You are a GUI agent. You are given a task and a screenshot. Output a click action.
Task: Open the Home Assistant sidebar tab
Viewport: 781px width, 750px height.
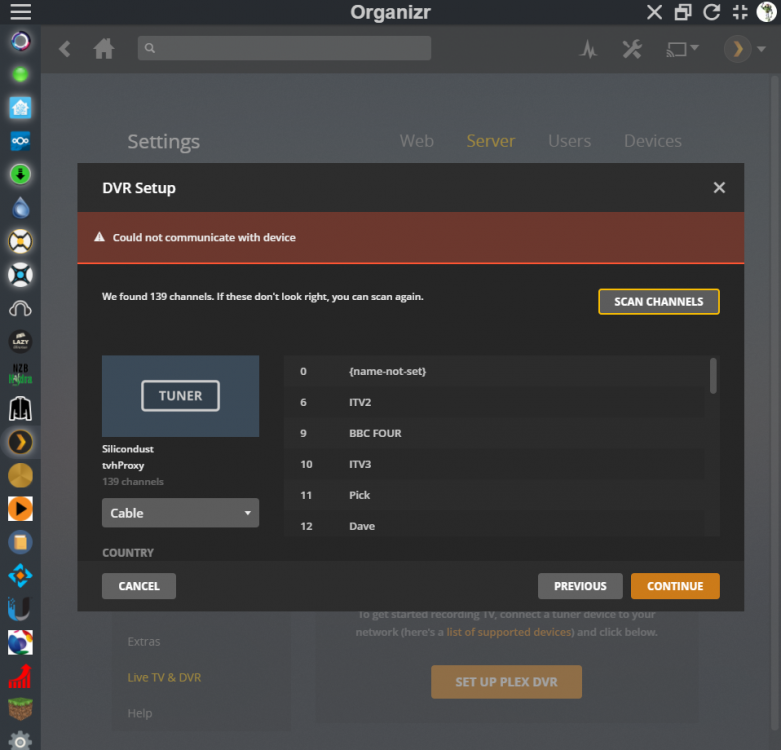click(20, 108)
